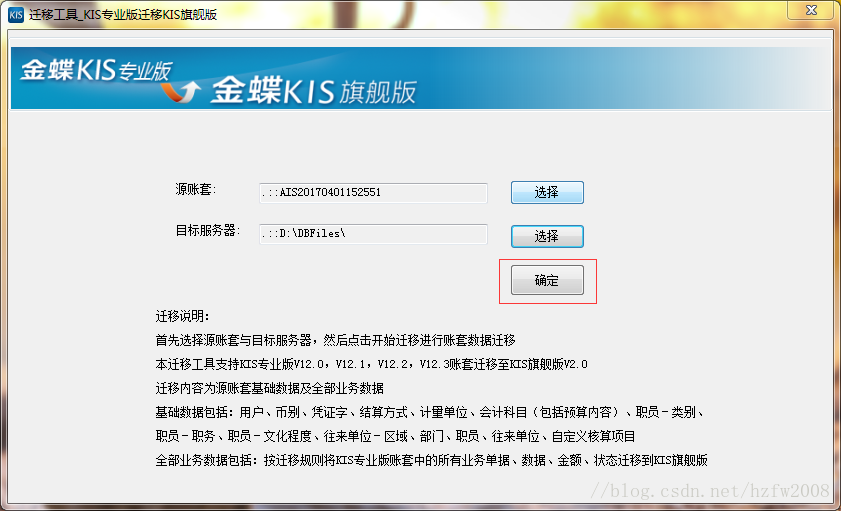Image resolution: width=841 pixels, height=511 pixels.
Task: Click the line listing supported versions V12.0
Action: click(x=371, y=364)
